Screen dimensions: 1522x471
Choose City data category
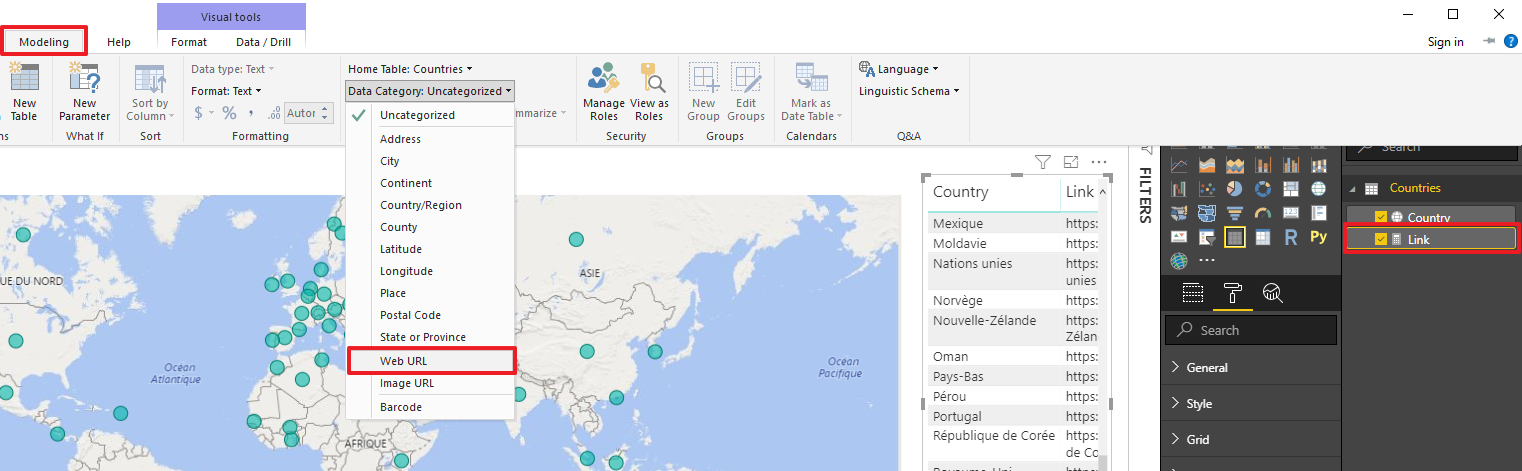coord(430,161)
